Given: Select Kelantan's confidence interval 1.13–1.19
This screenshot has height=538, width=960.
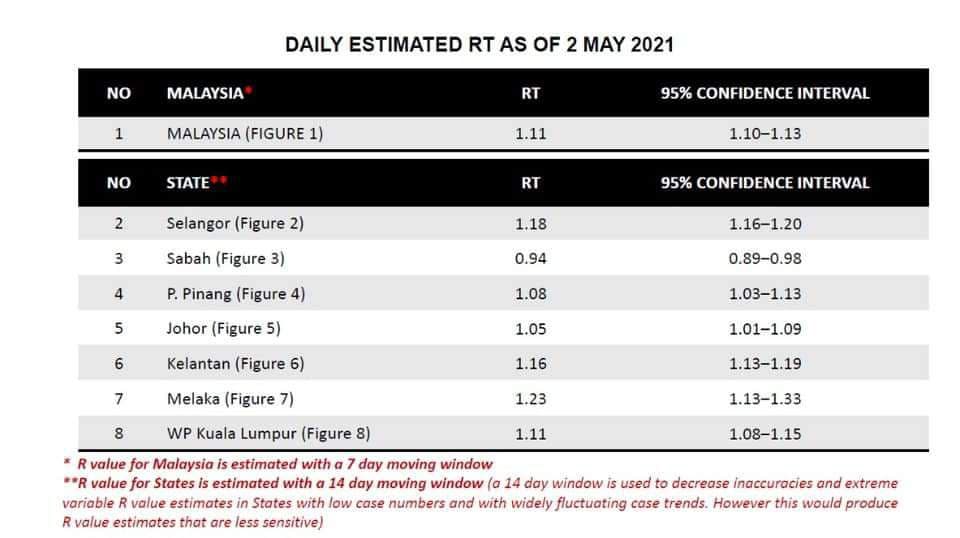Looking at the screenshot, I should click(765, 364).
